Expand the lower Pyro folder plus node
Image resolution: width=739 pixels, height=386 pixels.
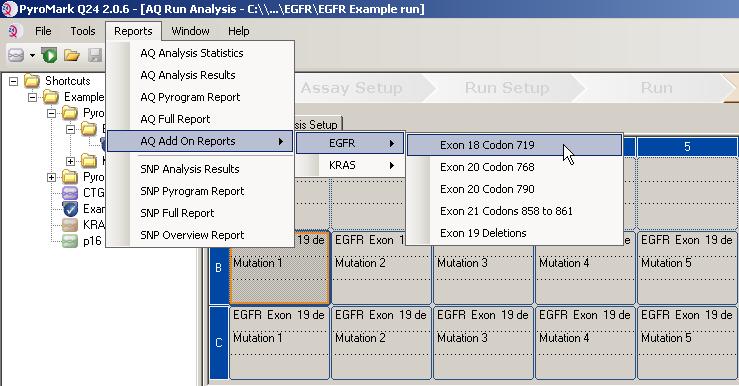[51, 177]
